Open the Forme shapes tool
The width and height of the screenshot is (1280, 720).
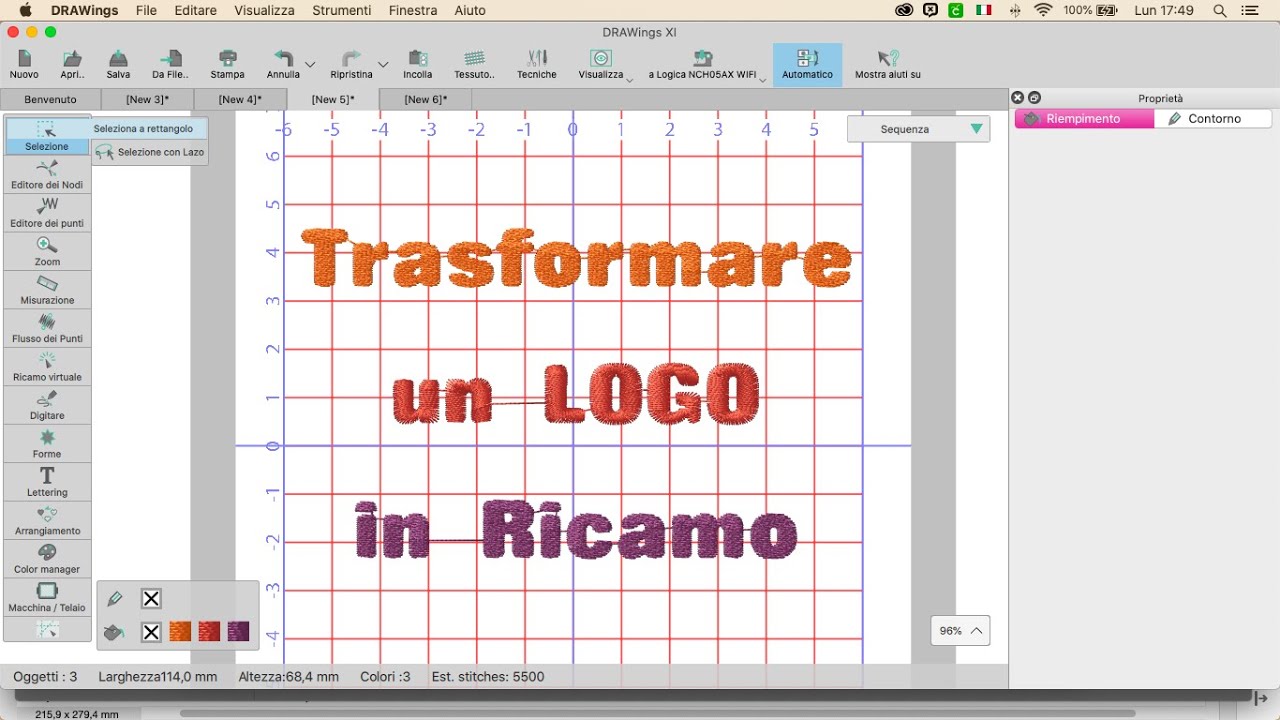pyautogui.click(x=47, y=444)
